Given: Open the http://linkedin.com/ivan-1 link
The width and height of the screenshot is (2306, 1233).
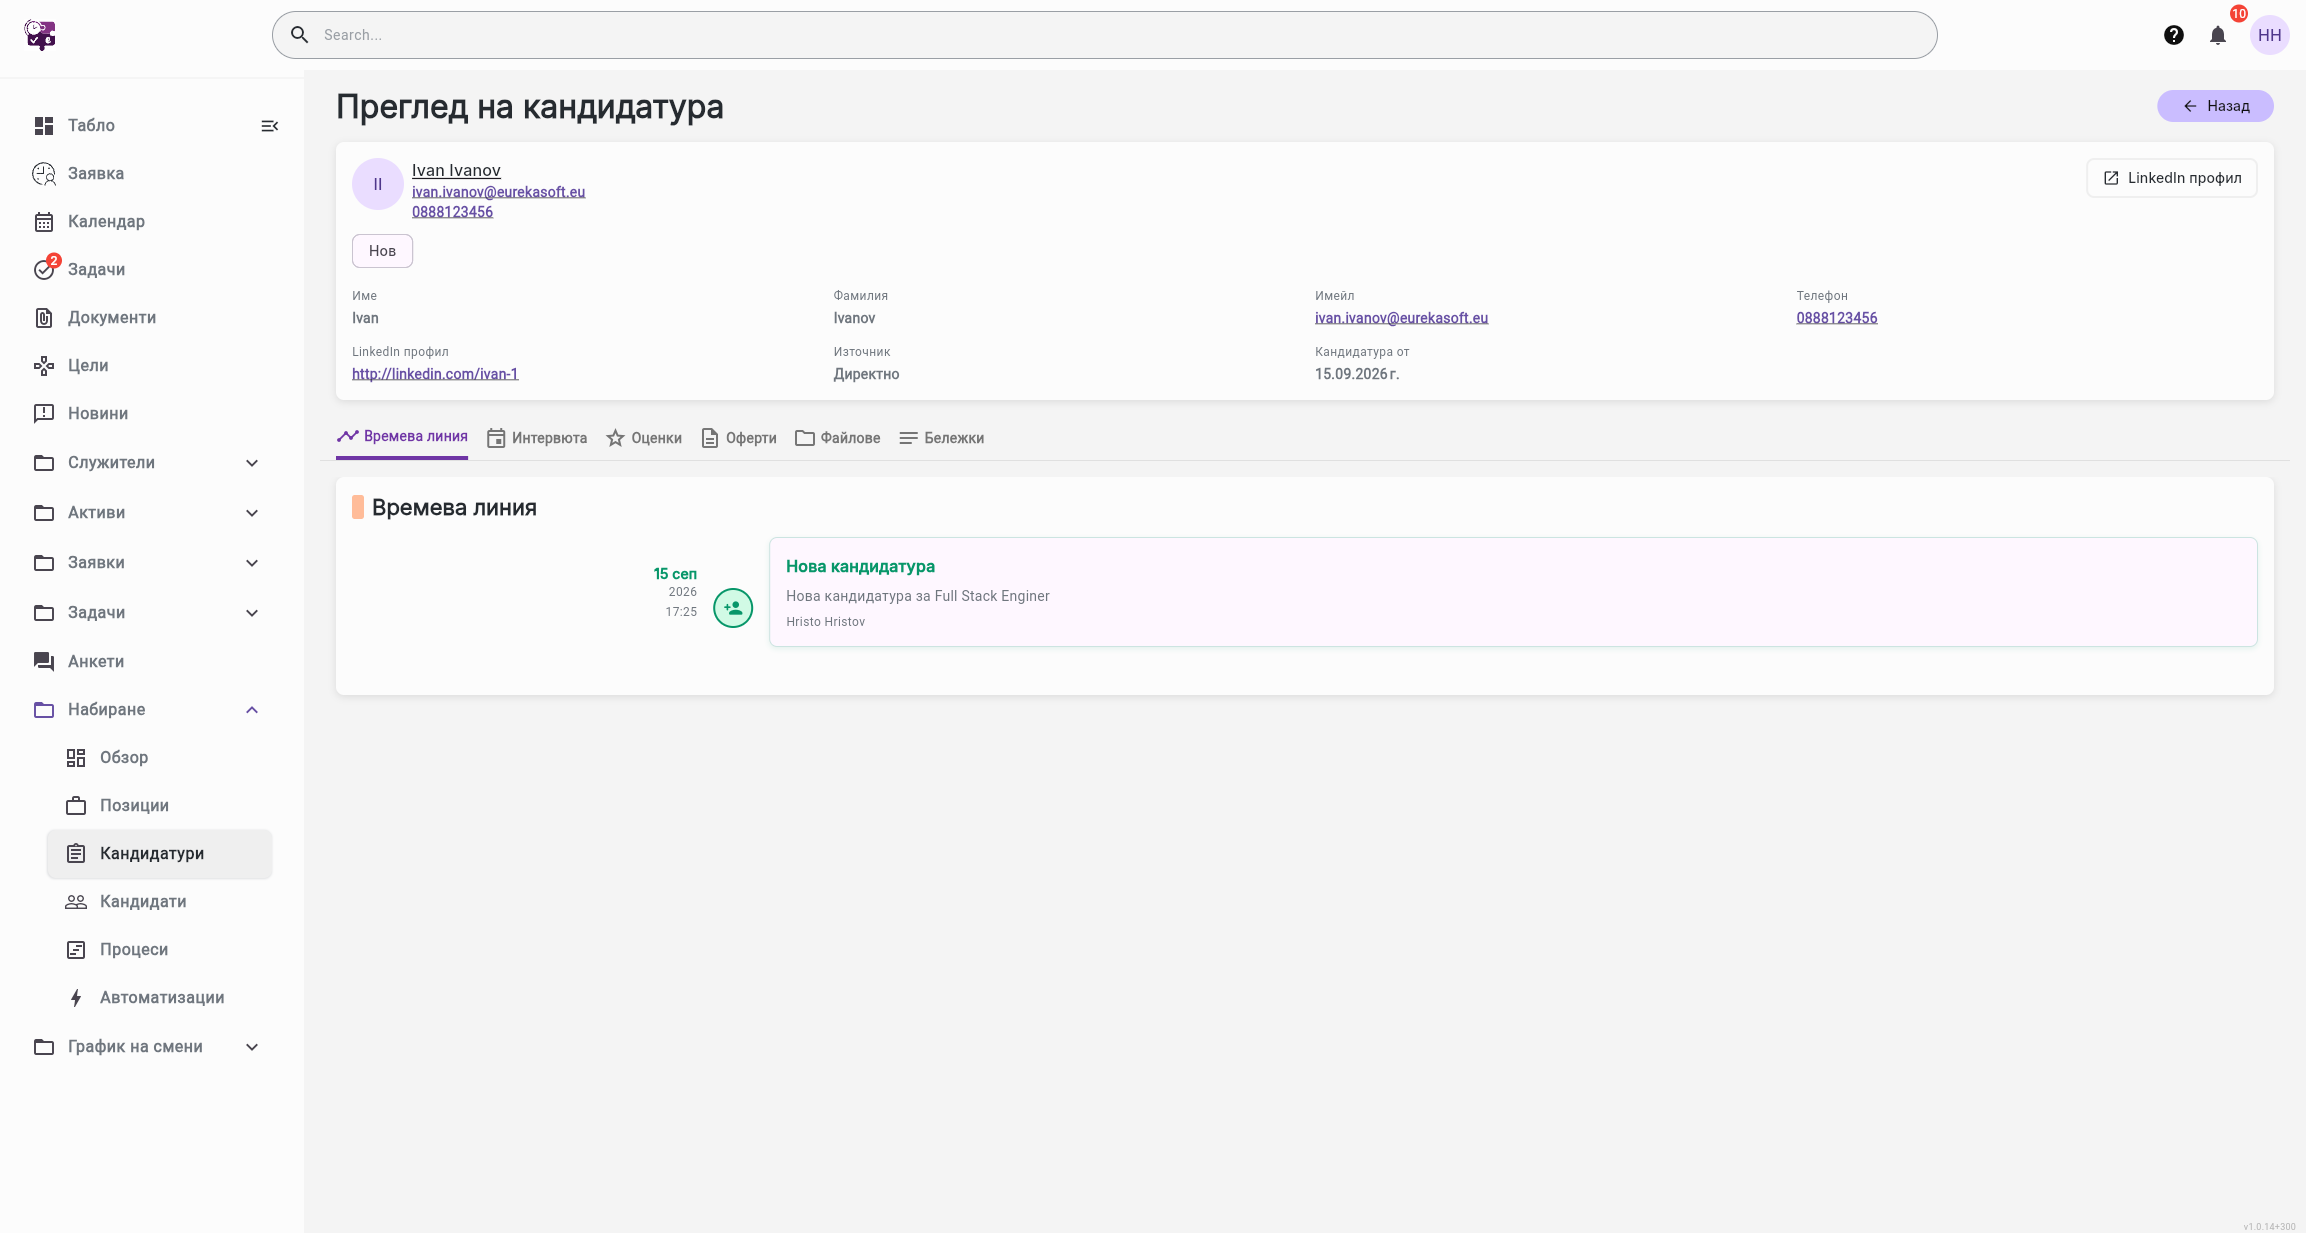Looking at the screenshot, I should pyautogui.click(x=435, y=374).
